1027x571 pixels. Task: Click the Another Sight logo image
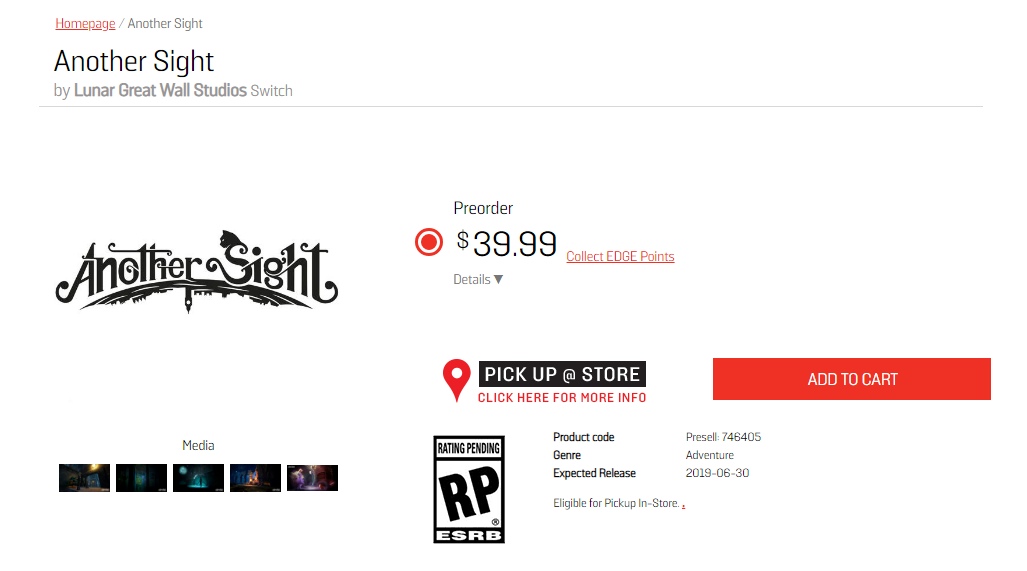click(x=196, y=271)
